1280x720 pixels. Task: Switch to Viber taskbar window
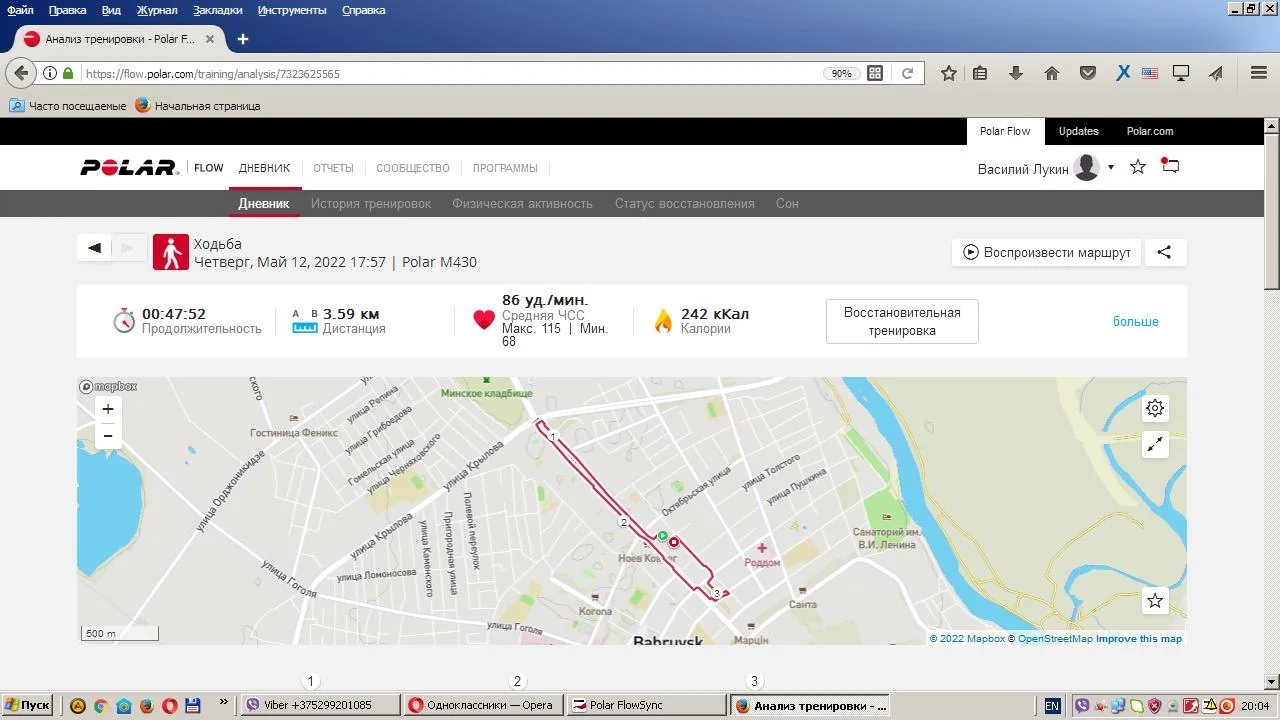320,705
